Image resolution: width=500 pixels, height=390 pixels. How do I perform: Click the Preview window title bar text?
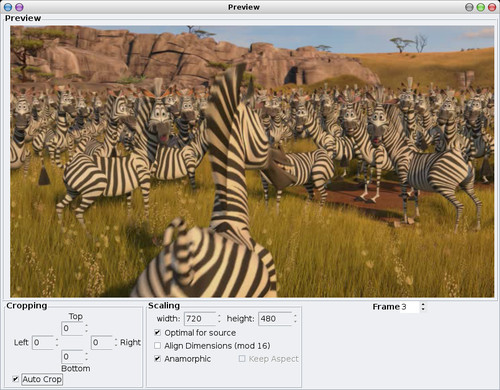[x=244, y=7]
